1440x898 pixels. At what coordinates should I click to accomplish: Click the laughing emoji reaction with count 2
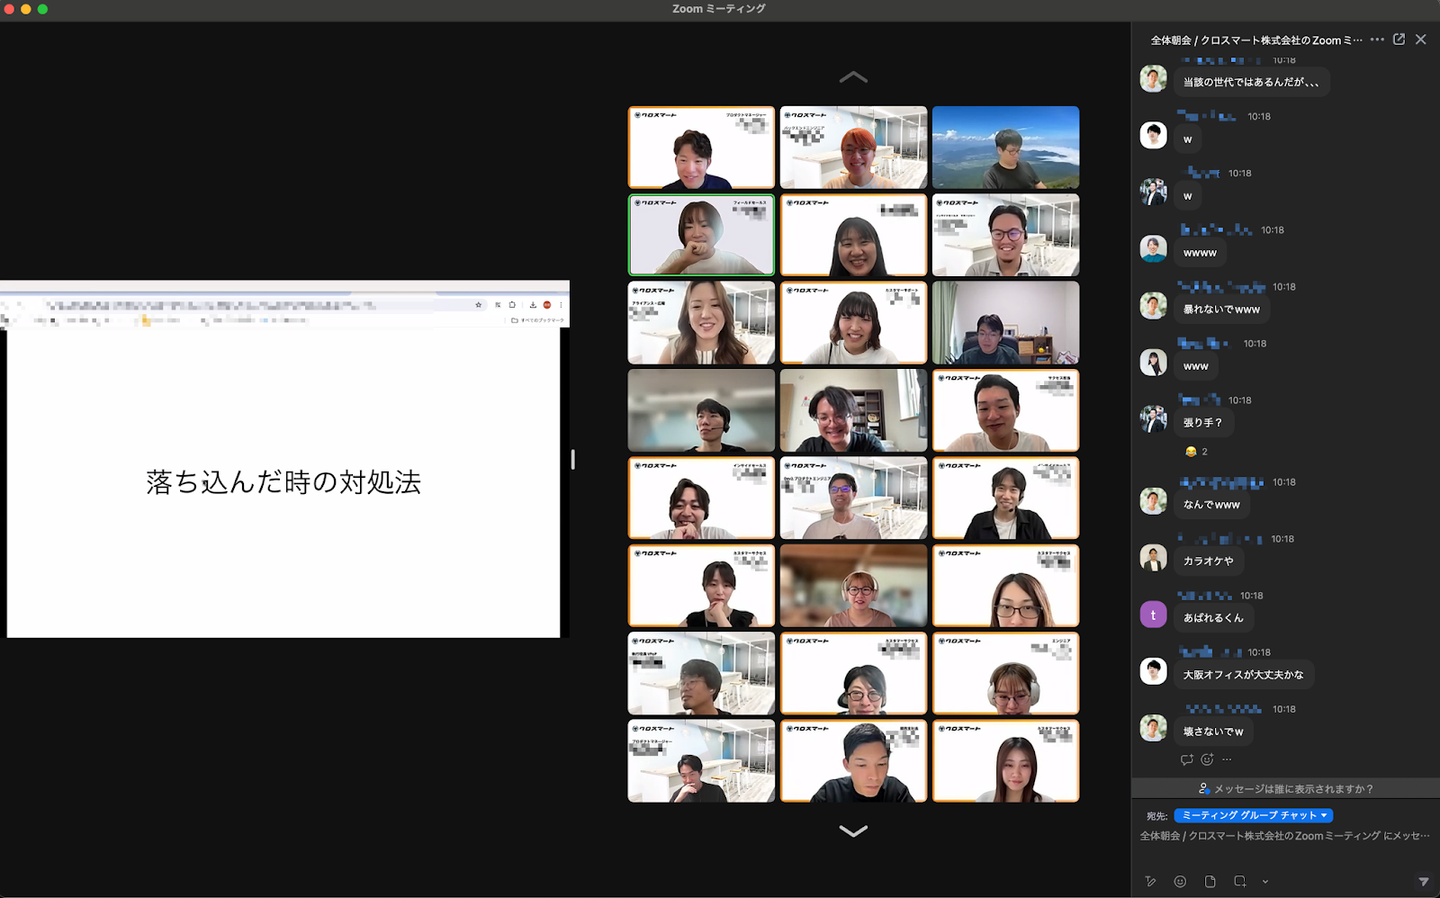[1196, 452]
